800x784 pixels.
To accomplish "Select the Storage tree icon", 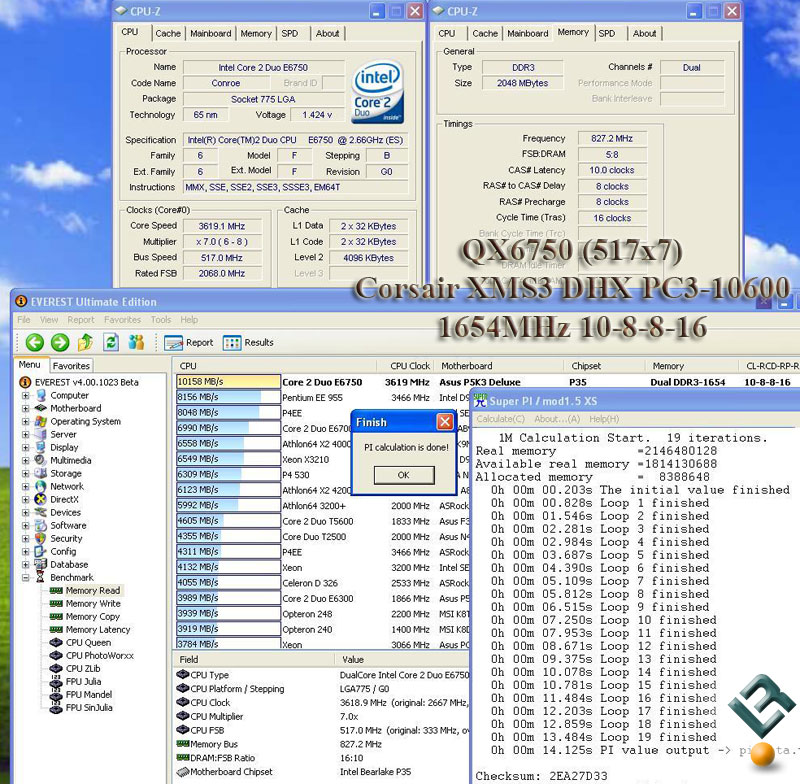I will 41,473.
